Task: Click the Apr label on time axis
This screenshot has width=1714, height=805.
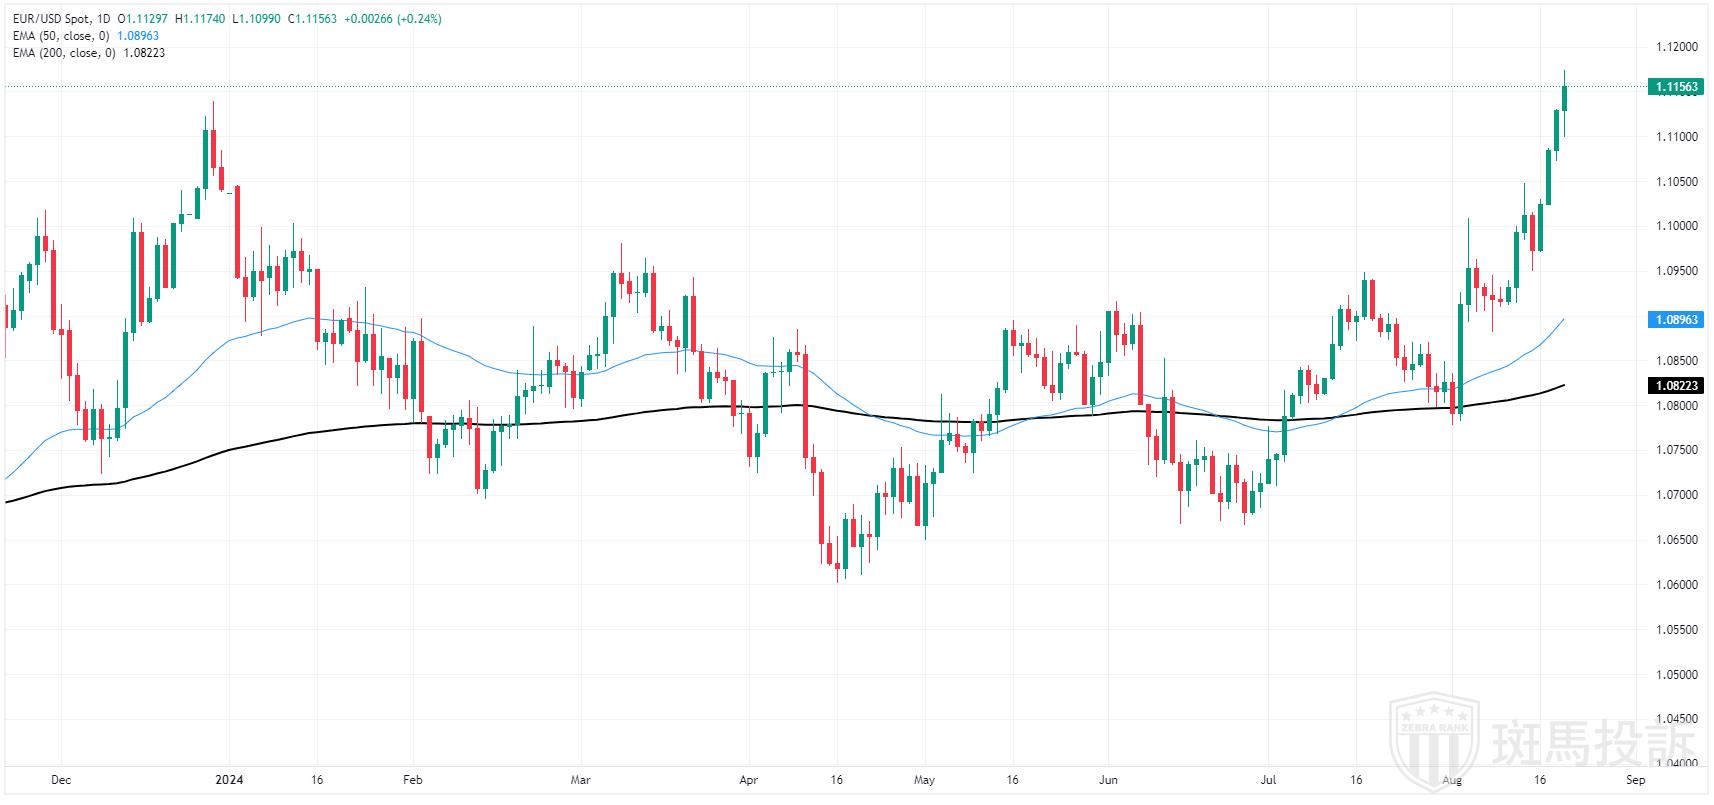Action: [x=747, y=779]
